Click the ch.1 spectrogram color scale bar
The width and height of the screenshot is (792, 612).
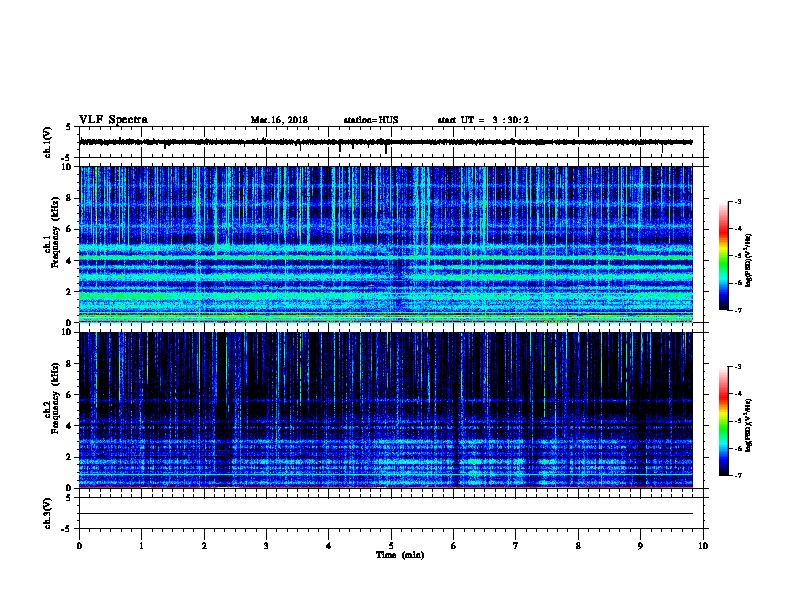(x=724, y=256)
